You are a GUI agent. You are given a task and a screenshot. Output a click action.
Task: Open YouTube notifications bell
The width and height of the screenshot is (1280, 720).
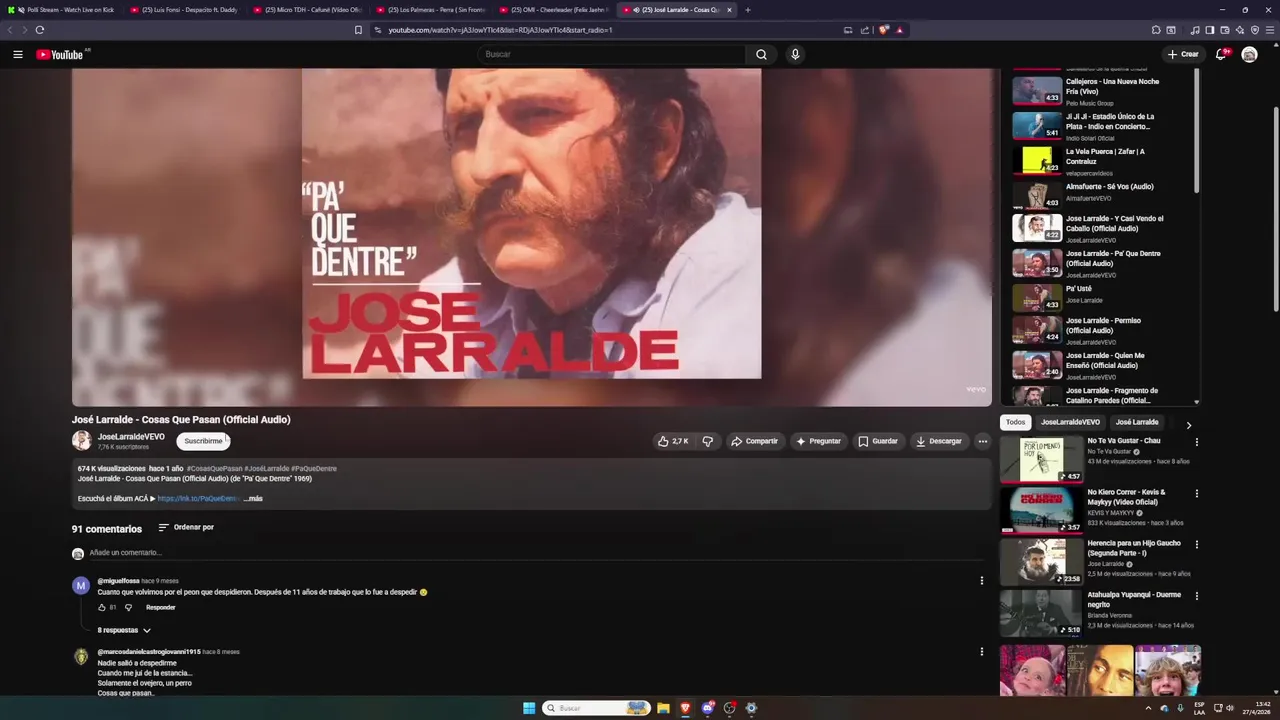1221,54
